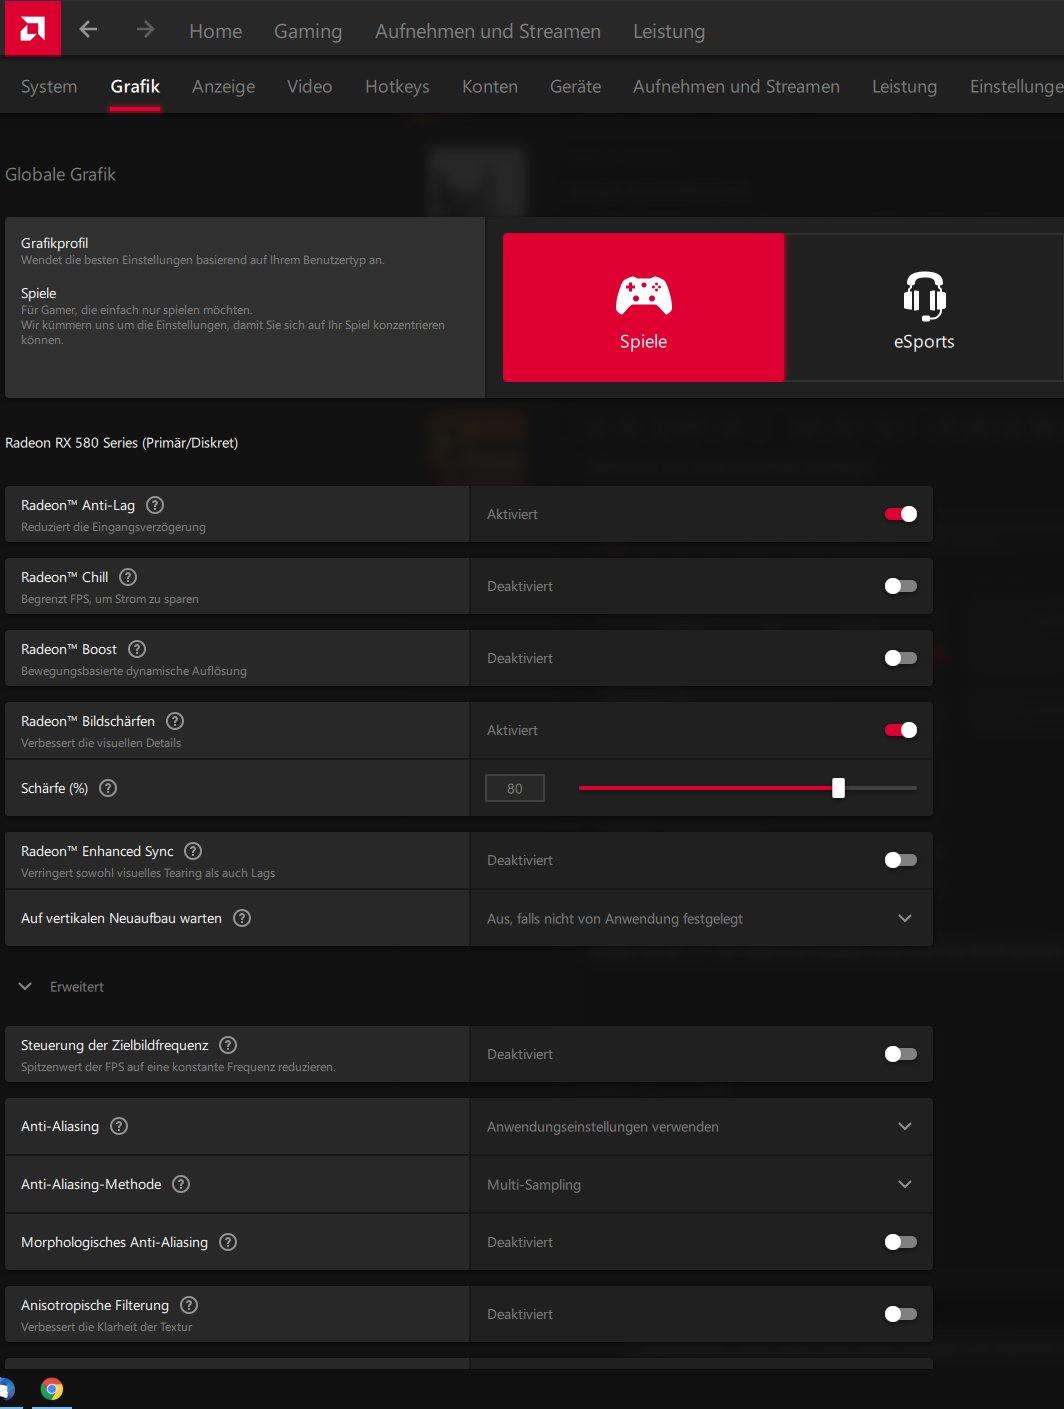Open the Gaming menu
This screenshot has height=1409, width=1064.
coord(308,31)
